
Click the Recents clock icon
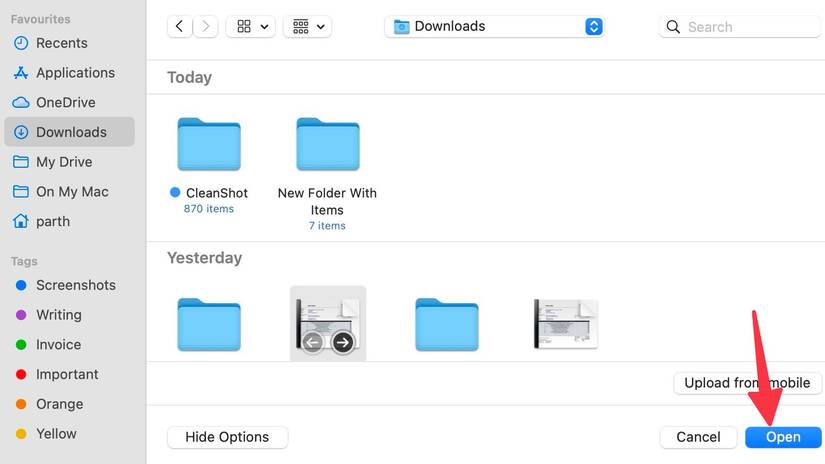(x=21, y=43)
